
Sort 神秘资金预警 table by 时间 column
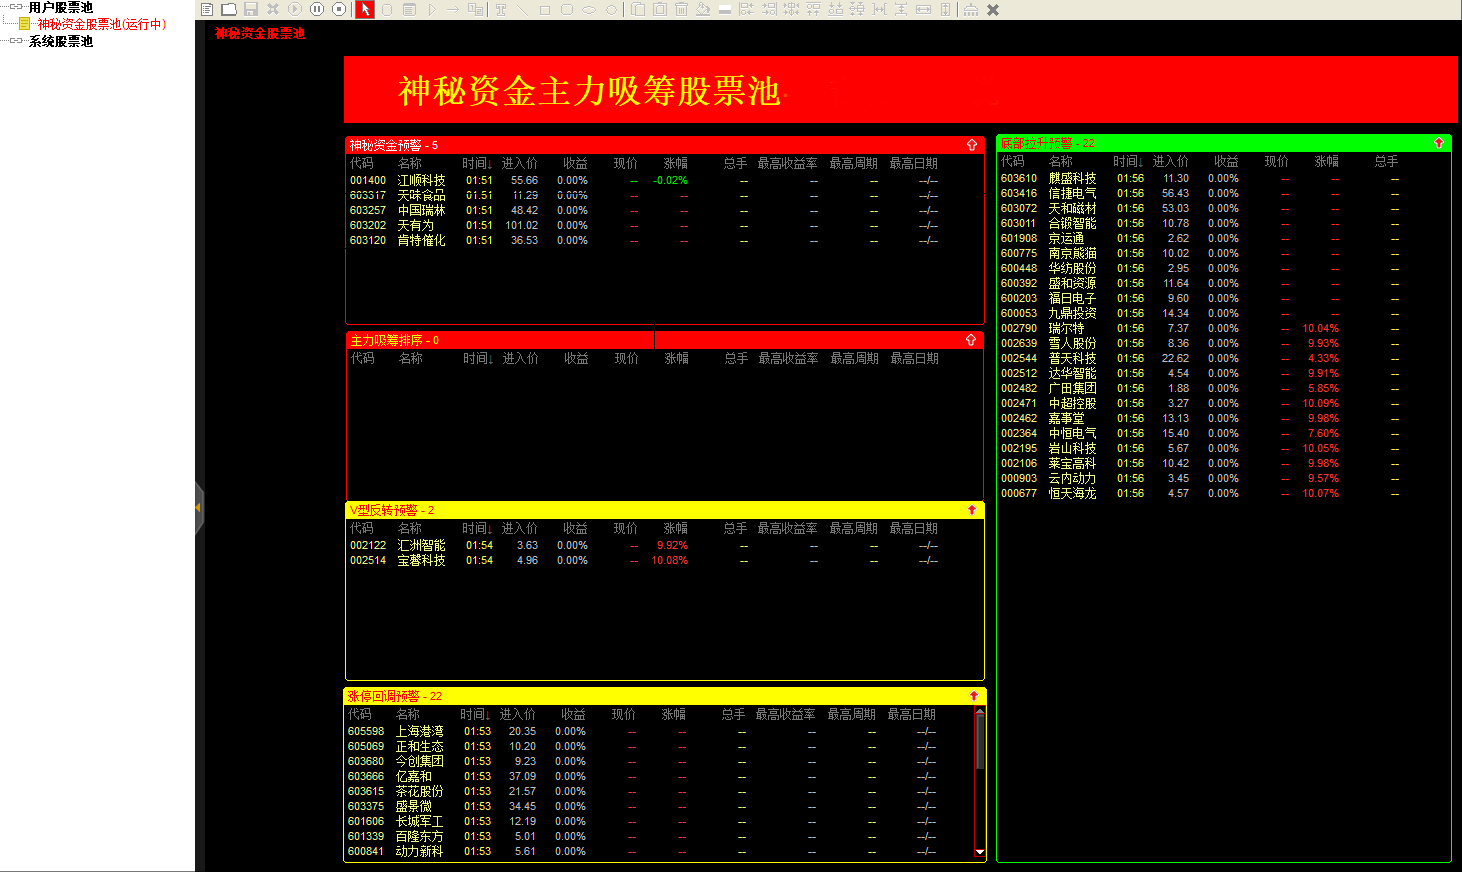[476, 163]
